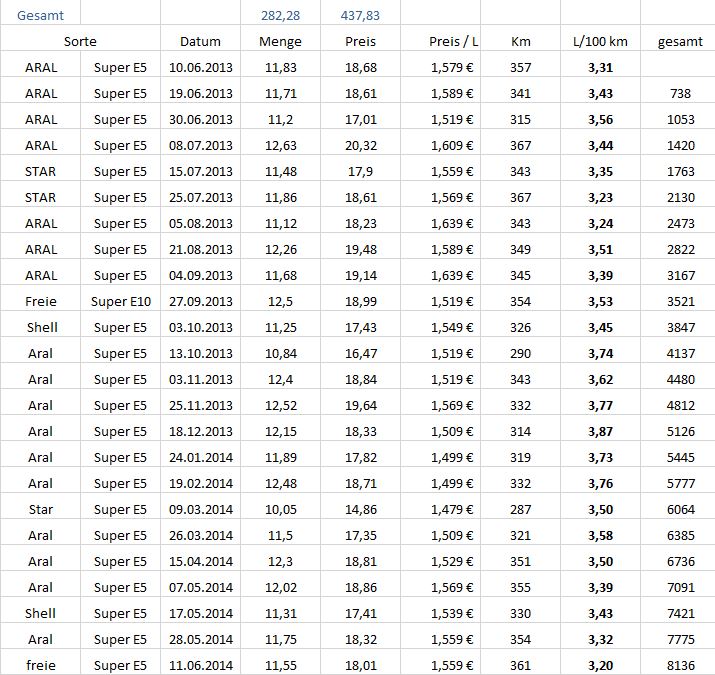This screenshot has width=715, height=675.
Task: Click the gesamt column header
Action: pos(678,42)
